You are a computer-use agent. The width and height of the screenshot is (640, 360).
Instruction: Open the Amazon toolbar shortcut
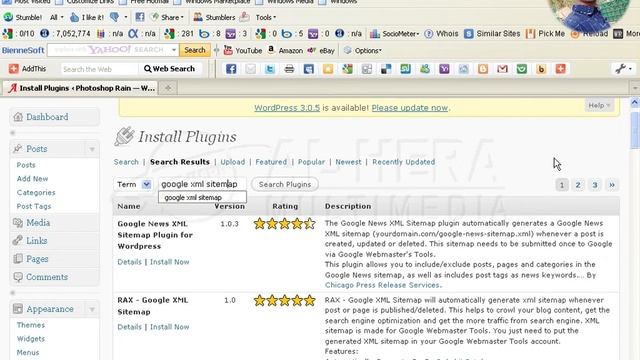pyautogui.click(x=285, y=51)
